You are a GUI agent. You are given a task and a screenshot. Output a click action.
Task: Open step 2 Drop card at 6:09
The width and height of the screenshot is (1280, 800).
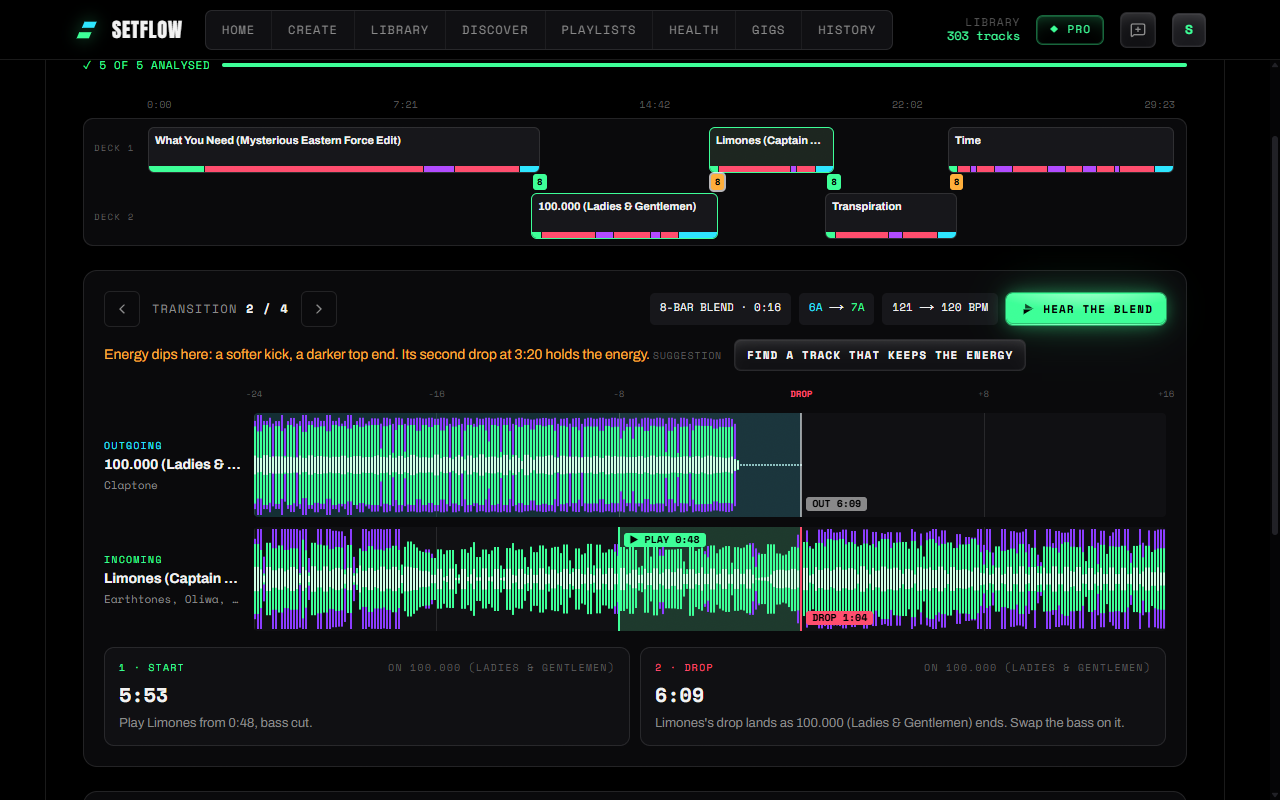click(903, 696)
